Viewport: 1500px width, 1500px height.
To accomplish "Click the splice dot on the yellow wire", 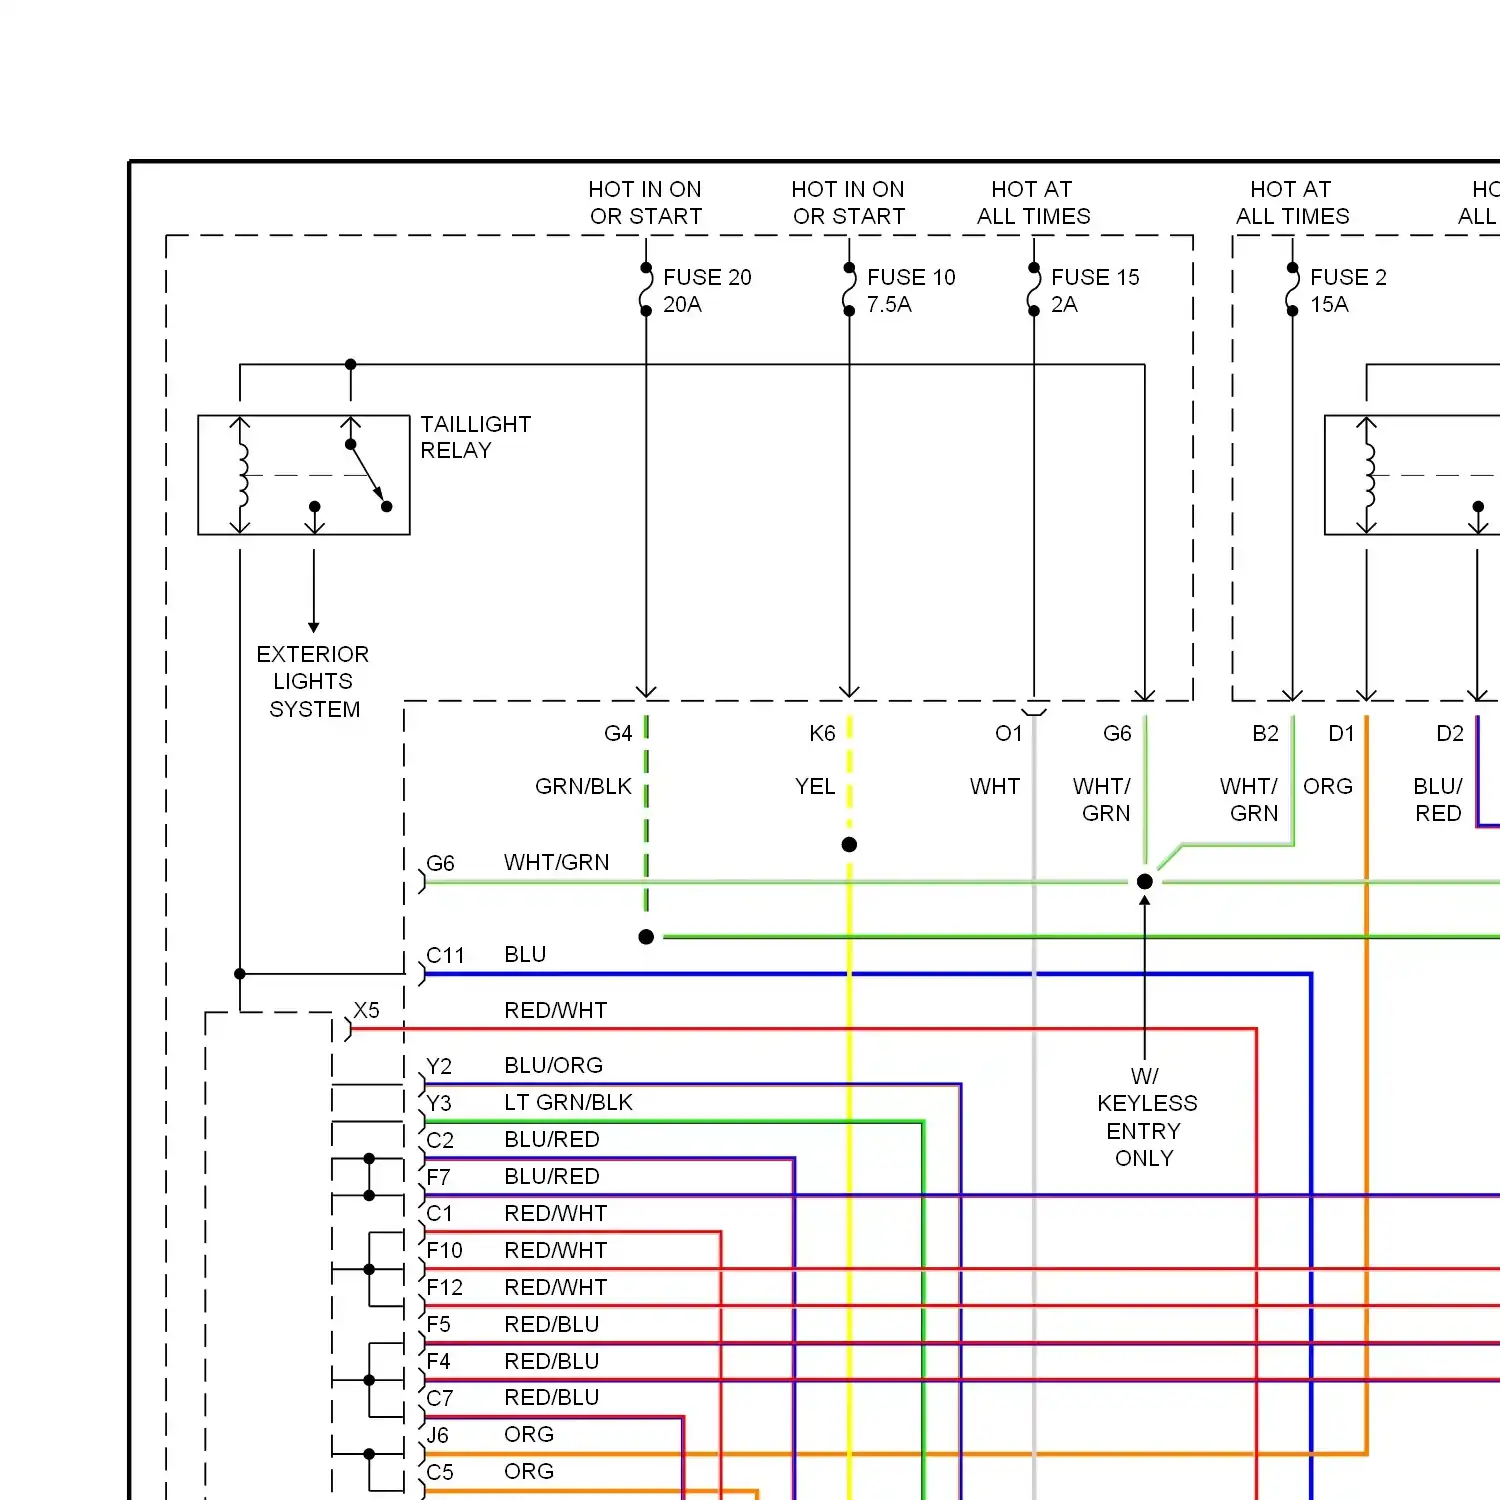I will [849, 844].
